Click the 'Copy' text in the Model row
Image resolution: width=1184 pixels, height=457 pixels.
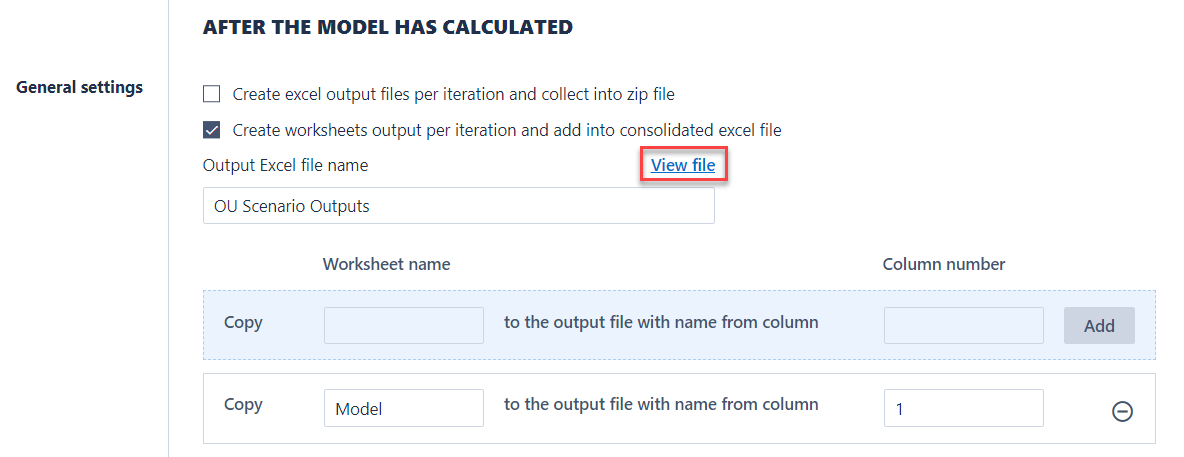click(243, 405)
